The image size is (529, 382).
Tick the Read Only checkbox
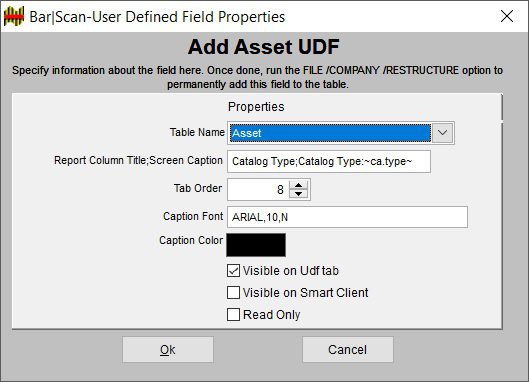(233, 315)
